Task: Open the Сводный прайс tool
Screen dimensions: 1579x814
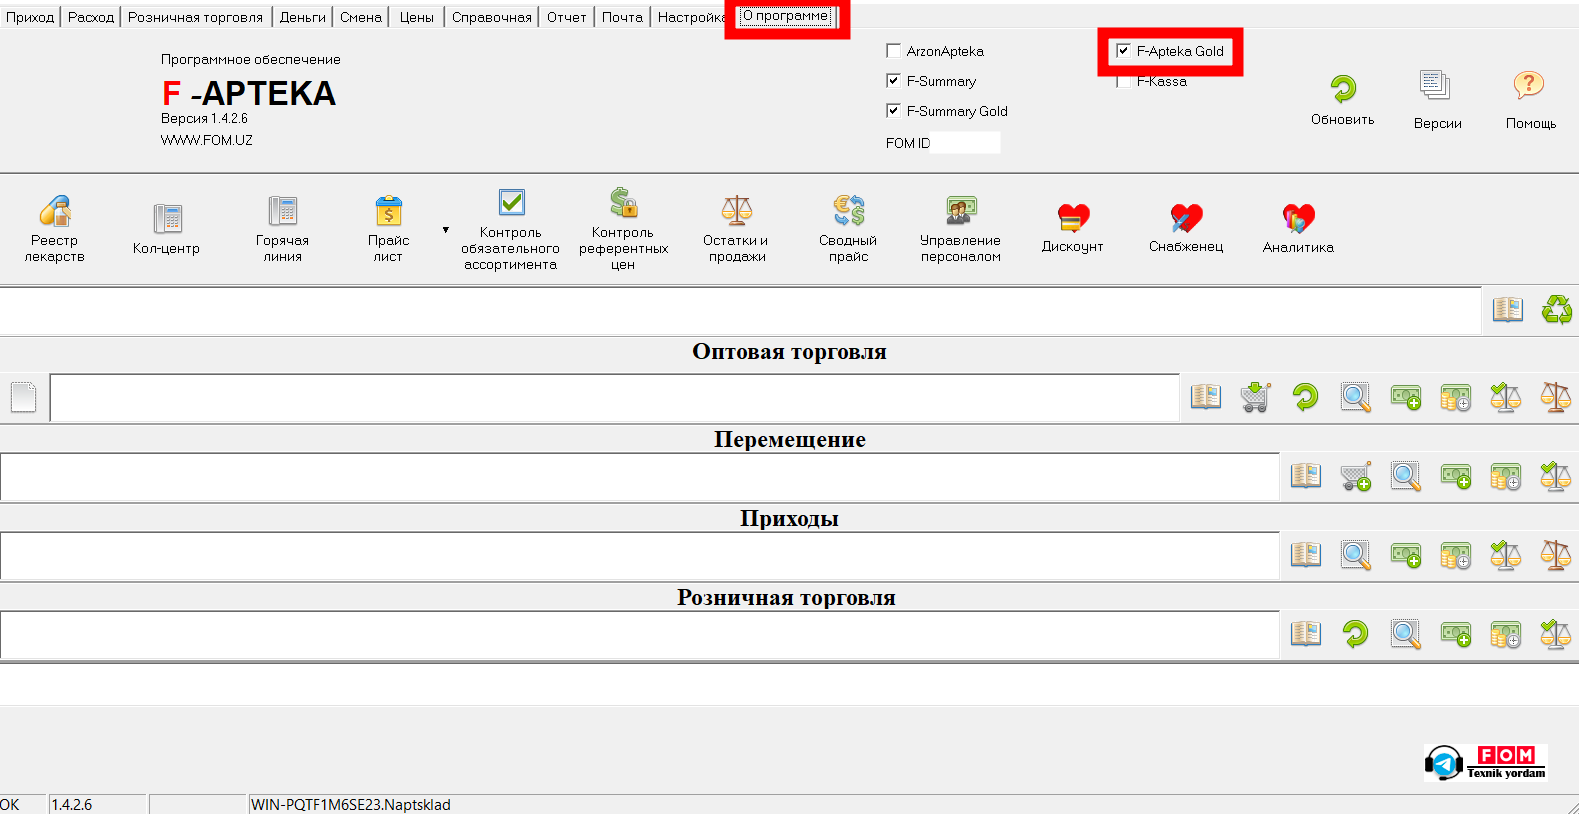Action: (x=848, y=229)
